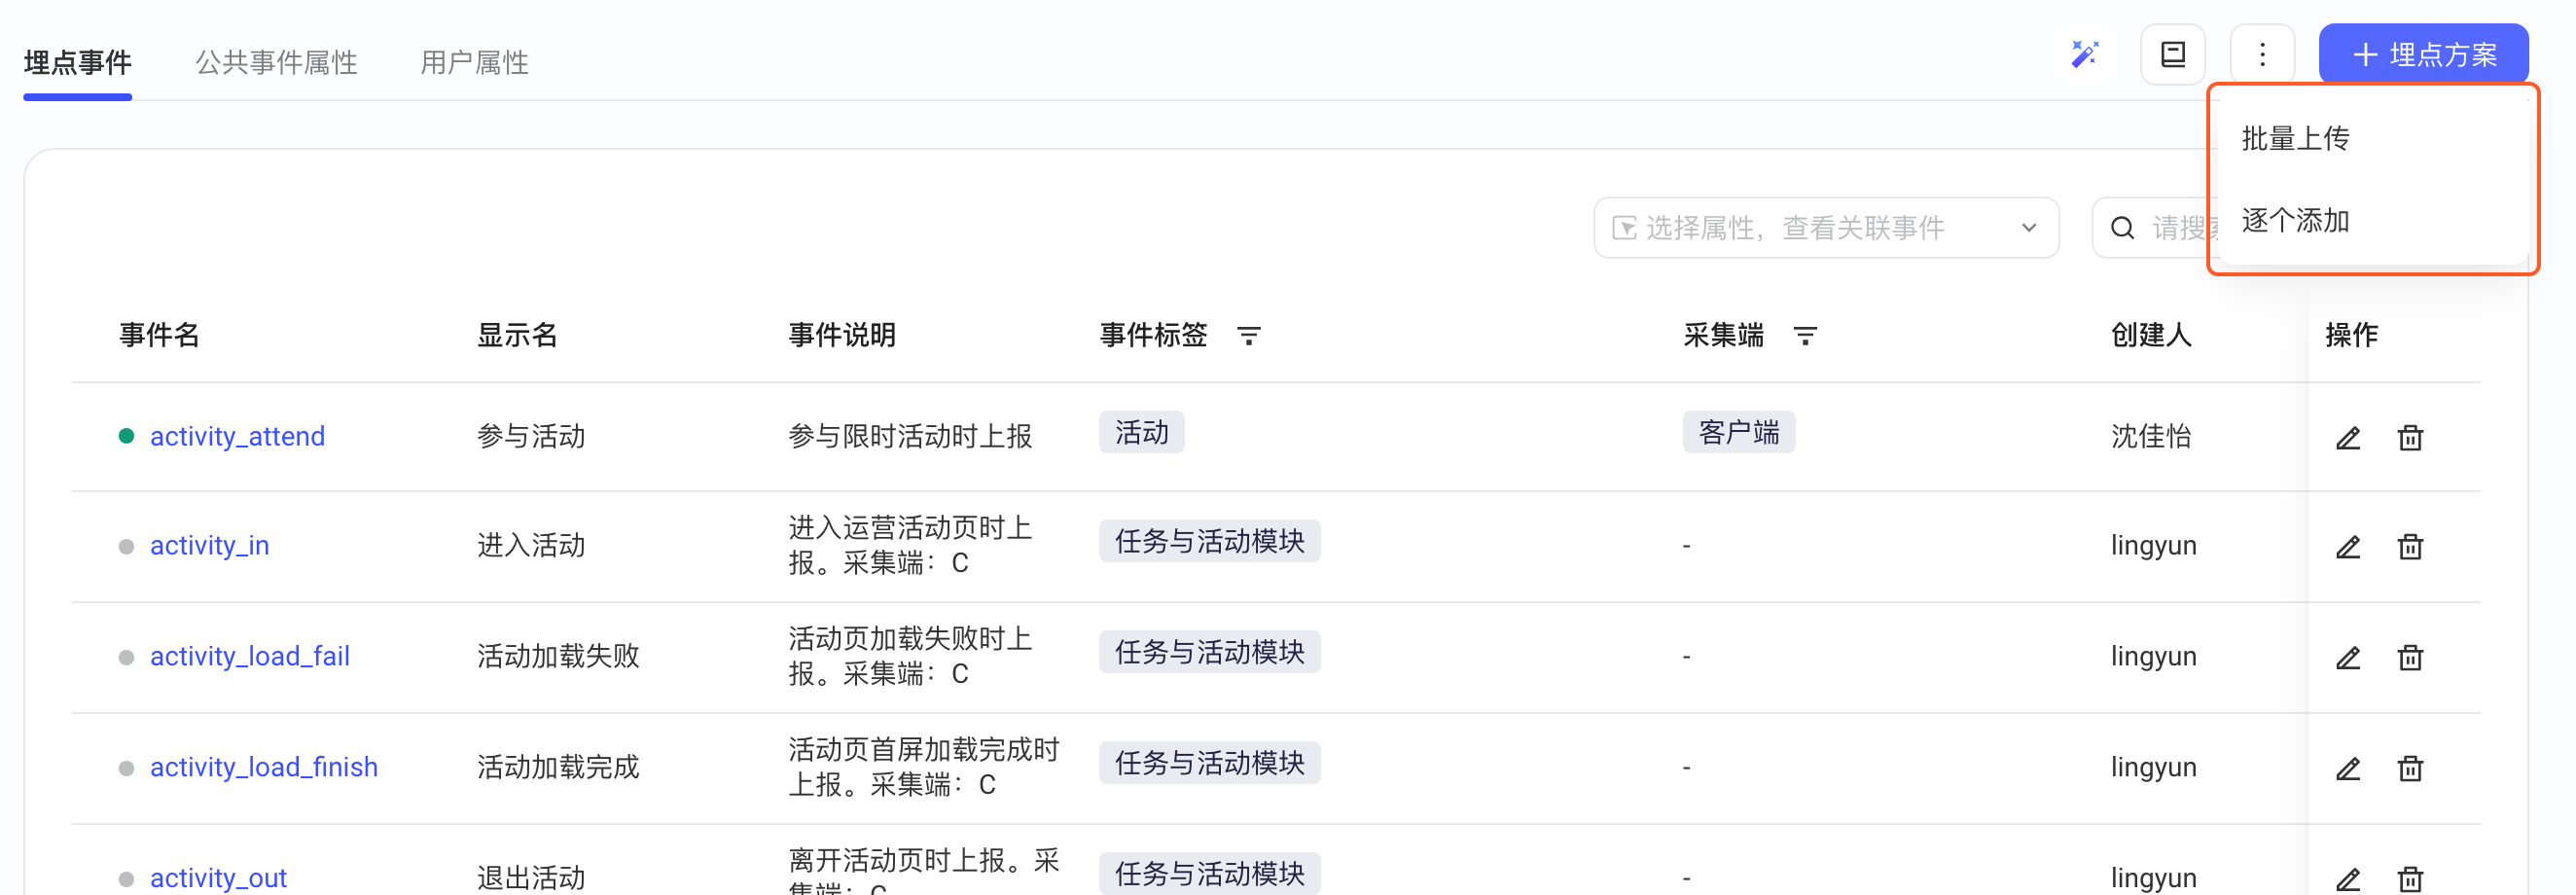This screenshot has height=895, width=2576.
Task: Open the book/document panel icon
Action: (2173, 54)
